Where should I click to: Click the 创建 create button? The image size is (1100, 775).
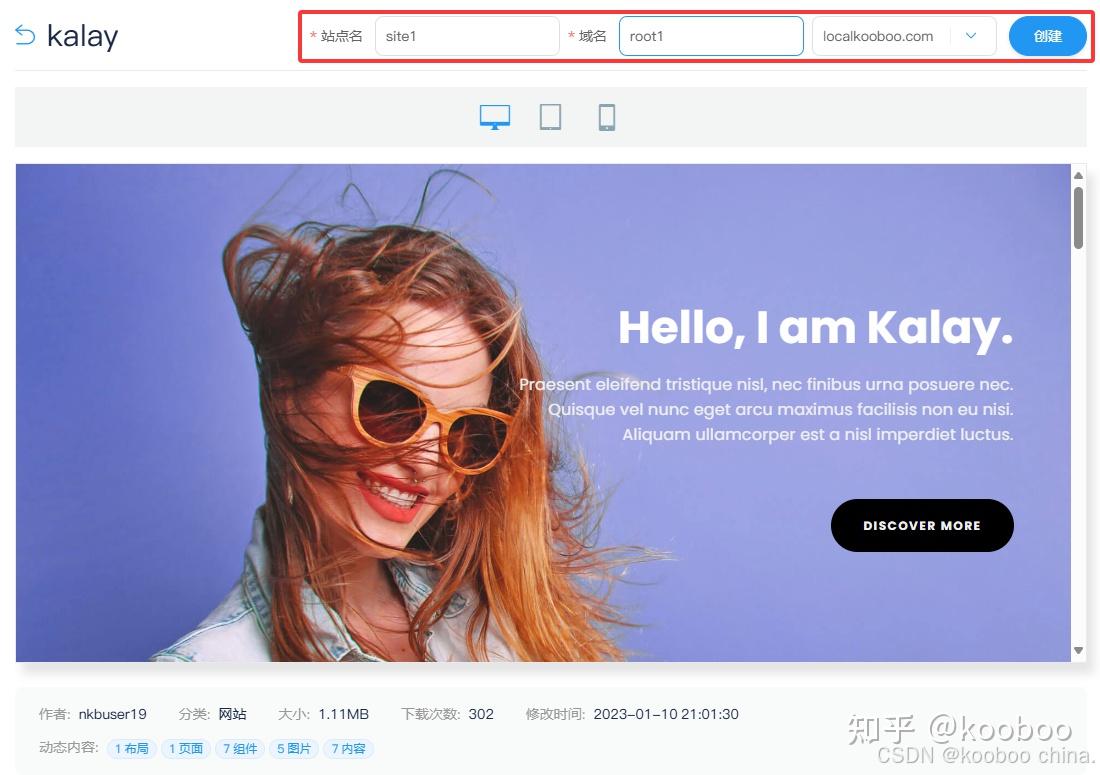coord(1047,36)
